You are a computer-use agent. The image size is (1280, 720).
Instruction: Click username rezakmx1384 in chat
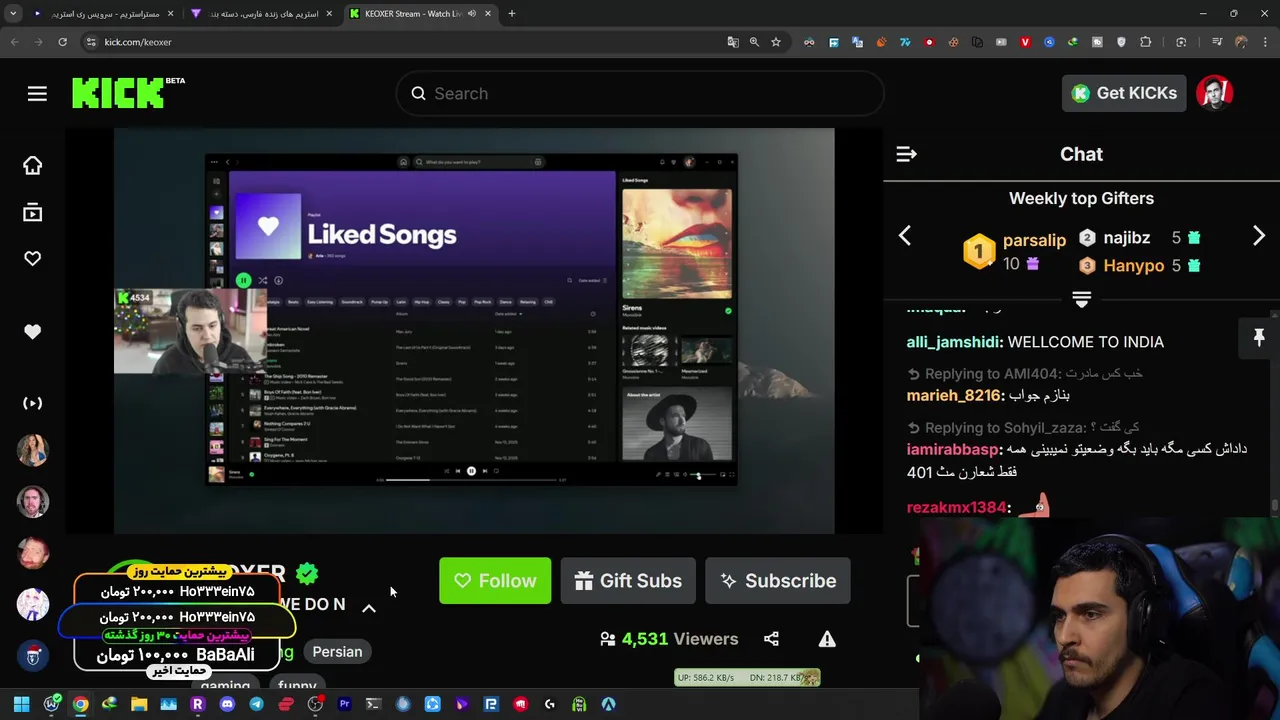tap(956, 508)
